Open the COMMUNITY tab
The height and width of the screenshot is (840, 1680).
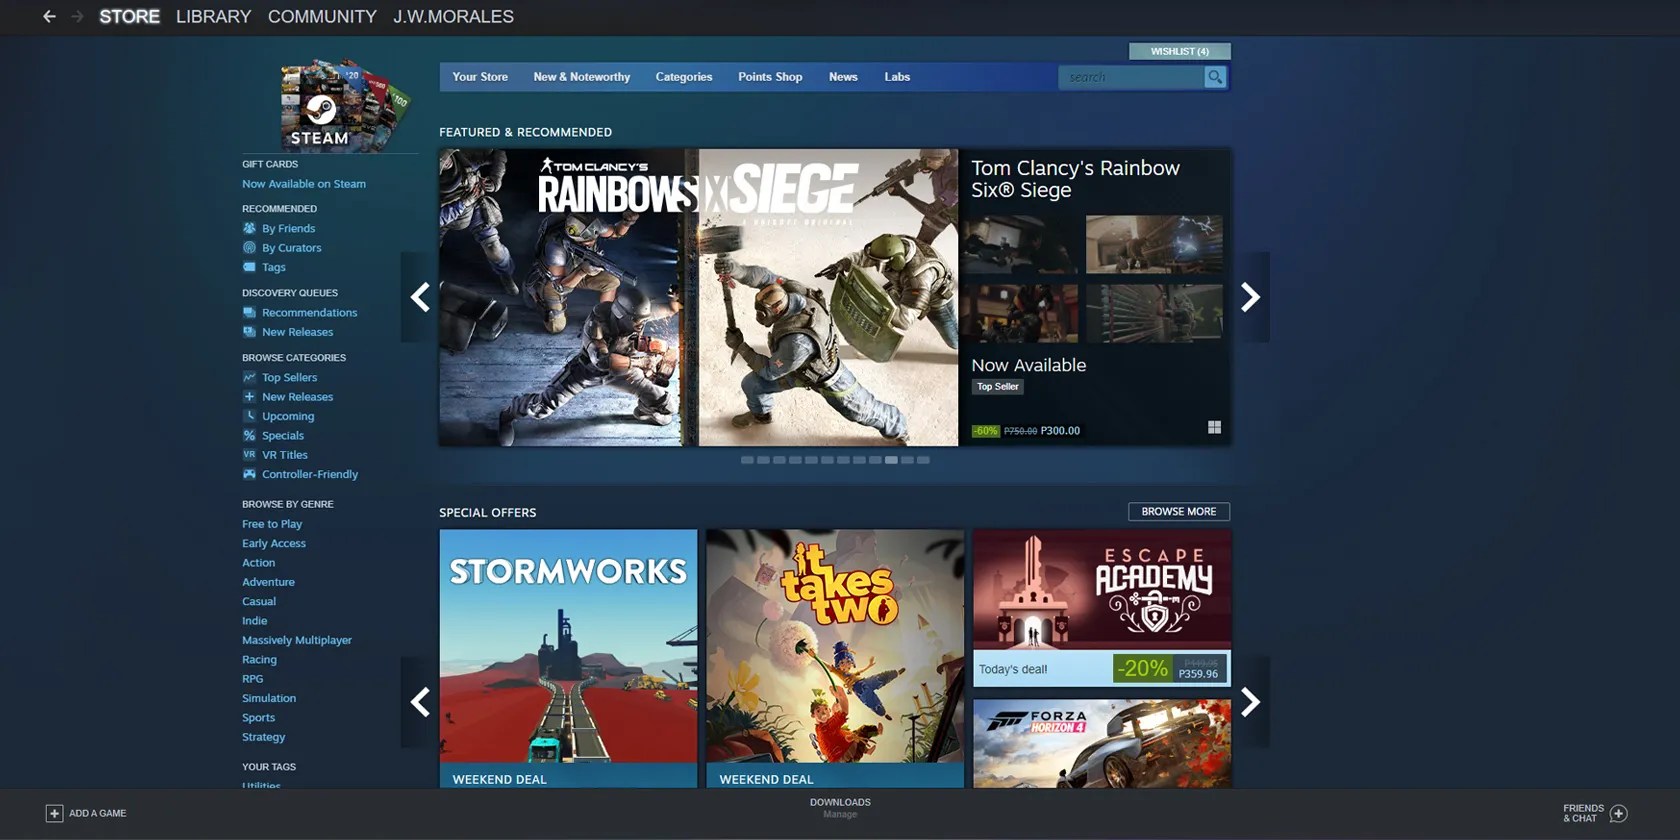click(322, 17)
